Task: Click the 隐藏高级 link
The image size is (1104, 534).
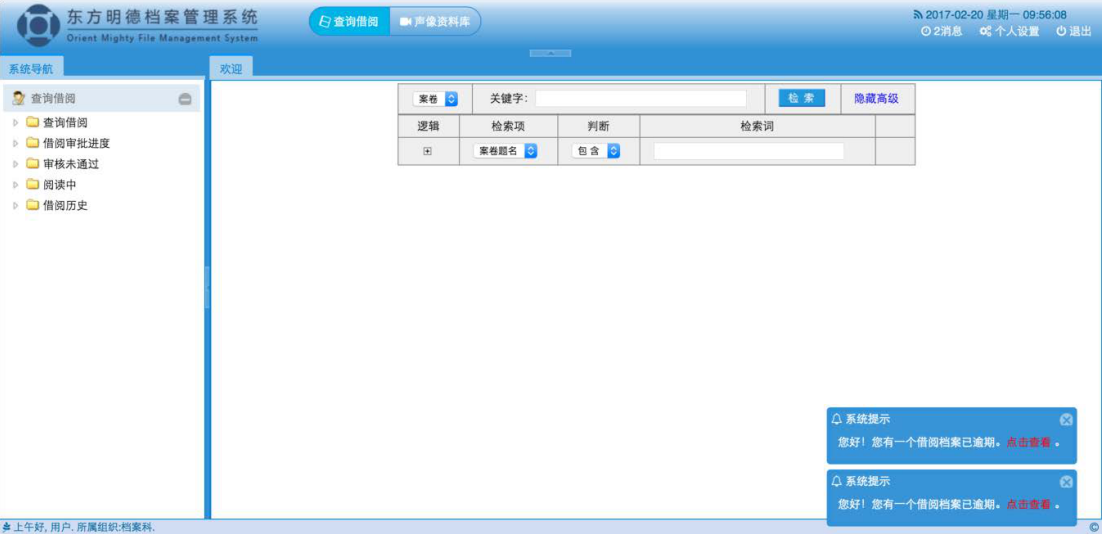Action: [876, 99]
